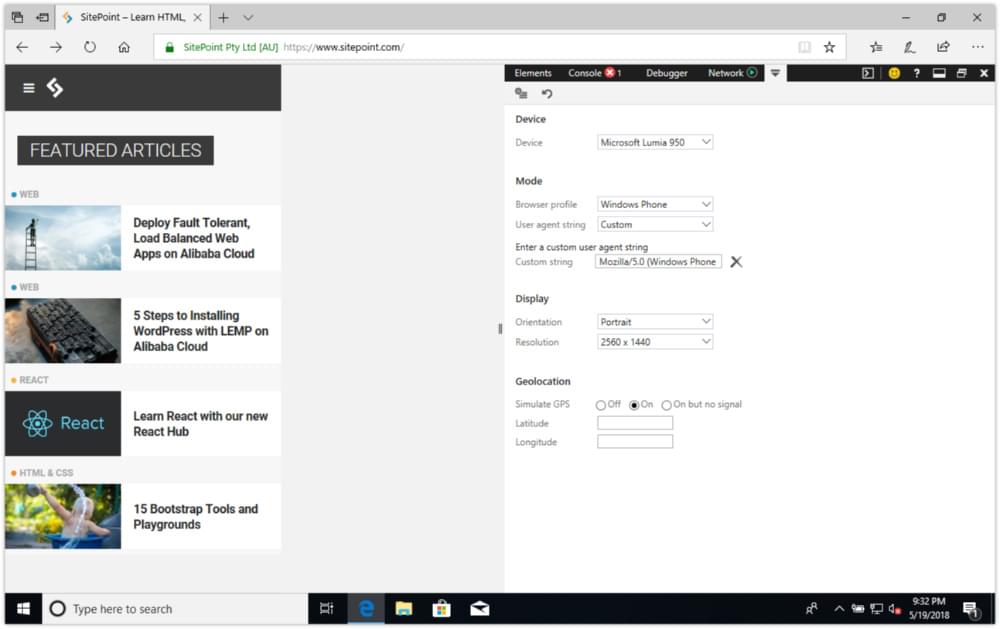Open the SitePoint hamburger menu
The height and width of the screenshot is (629, 1000).
pos(28,88)
